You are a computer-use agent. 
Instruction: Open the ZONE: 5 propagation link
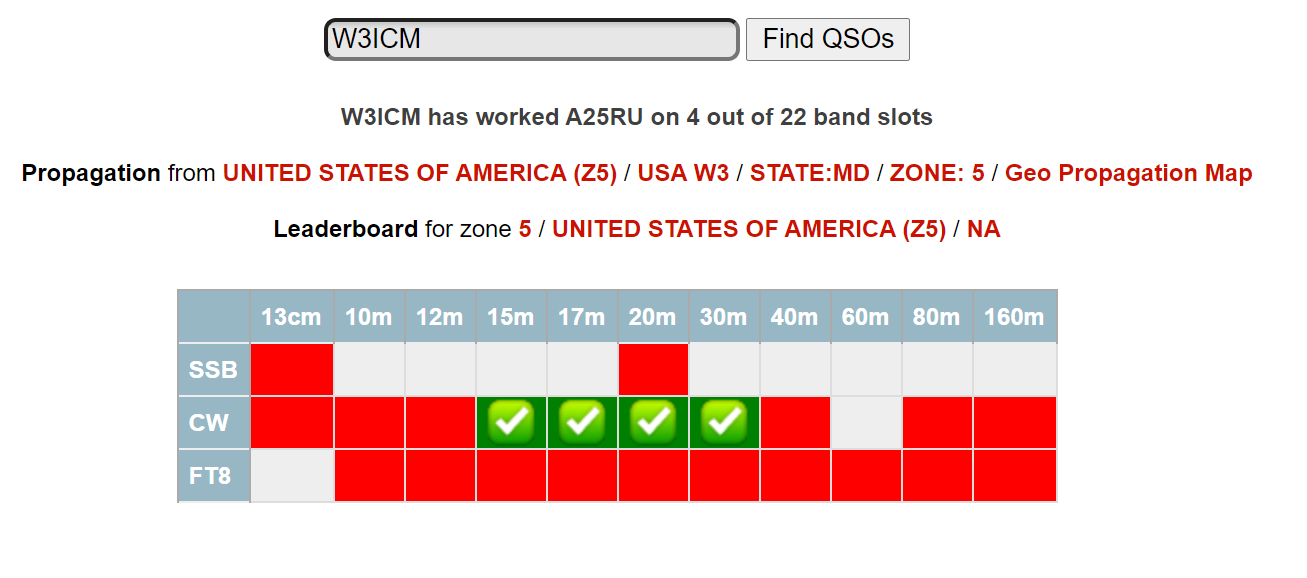click(x=937, y=173)
